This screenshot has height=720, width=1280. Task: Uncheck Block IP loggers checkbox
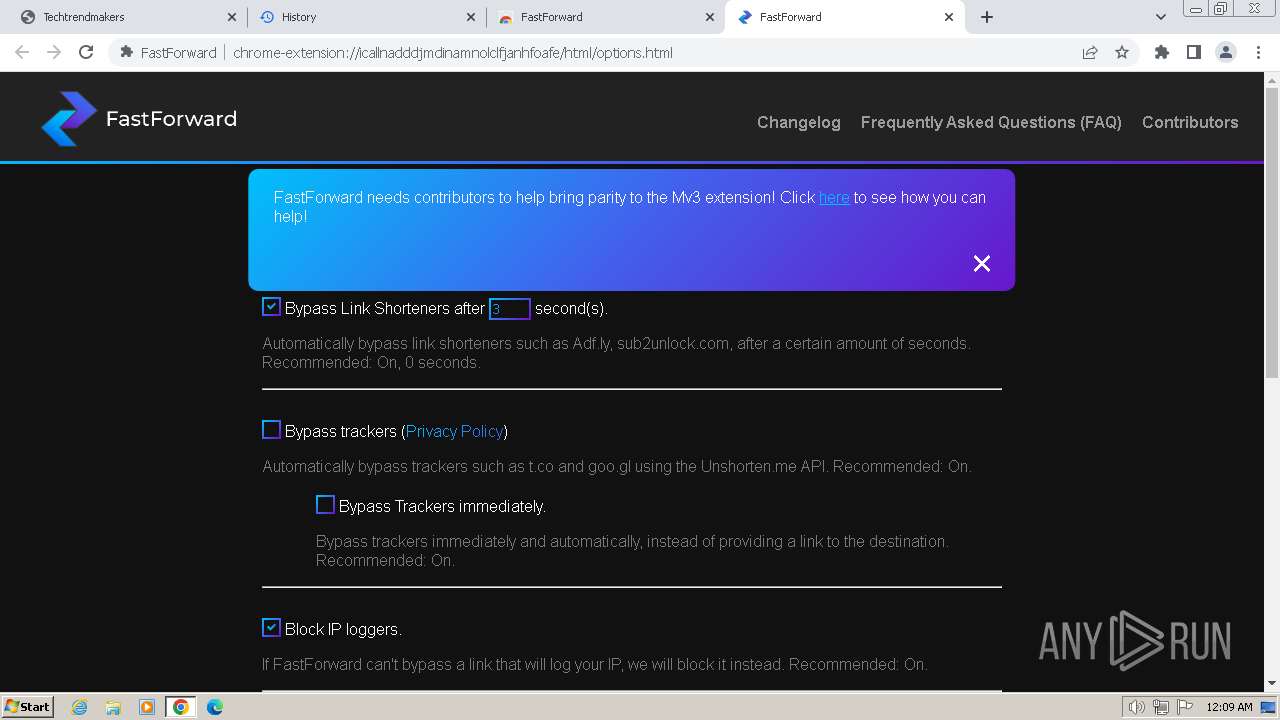tap(271, 628)
